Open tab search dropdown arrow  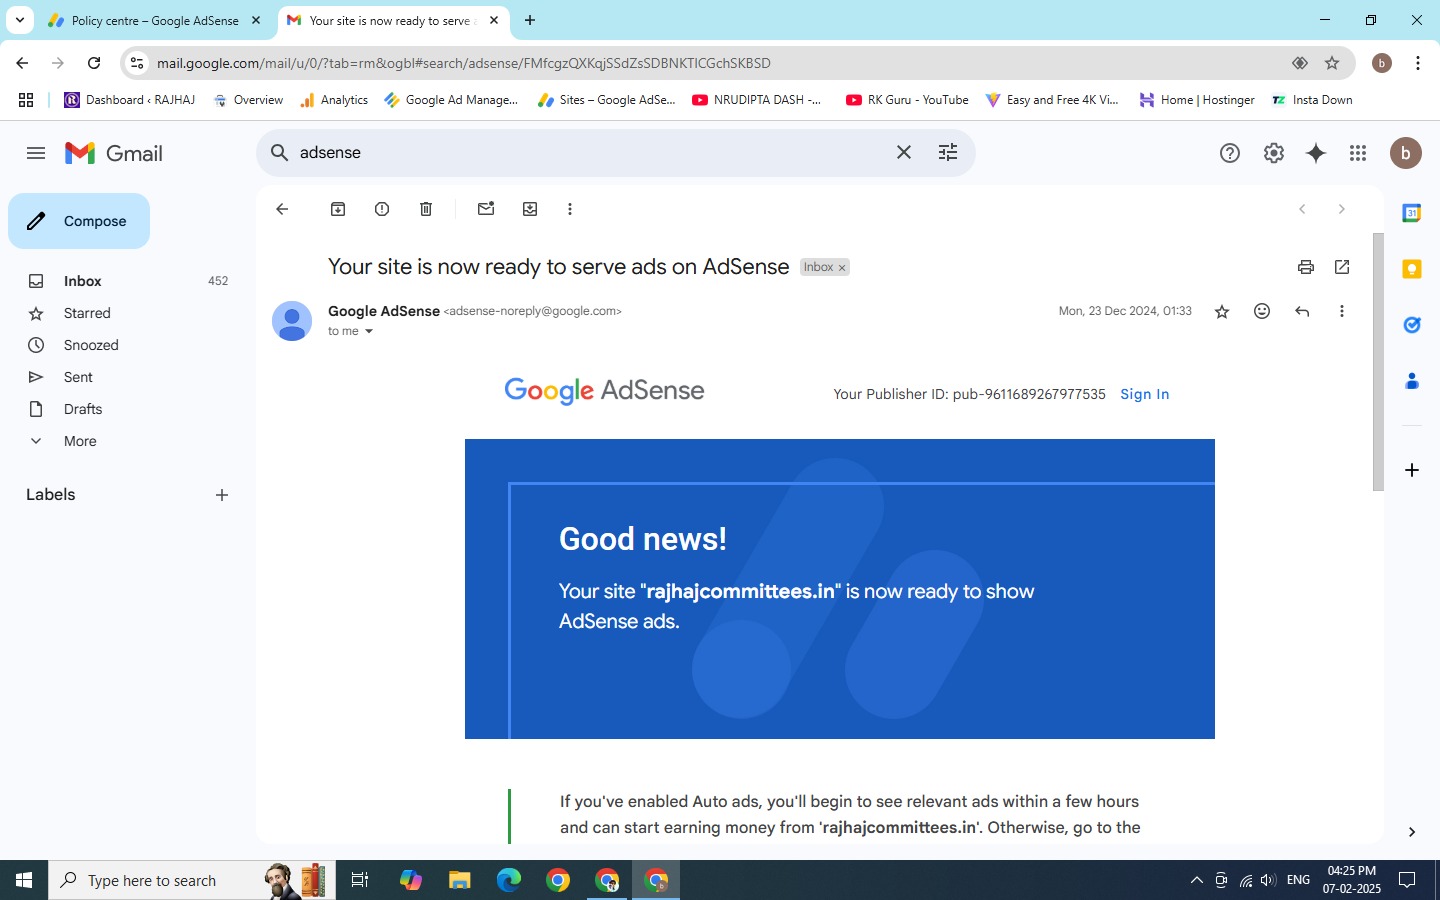(x=19, y=20)
